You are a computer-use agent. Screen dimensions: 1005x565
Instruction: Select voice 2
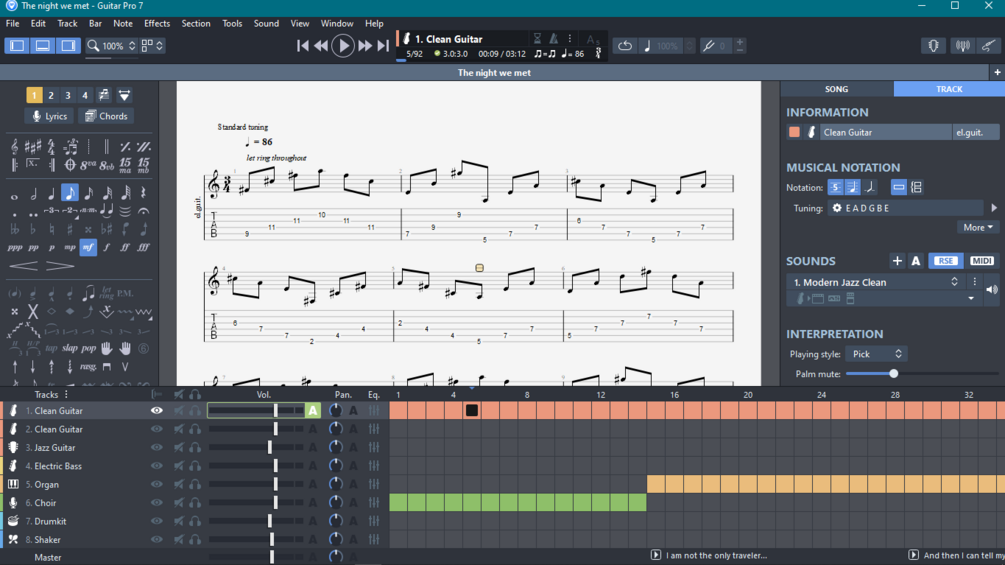coord(51,95)
